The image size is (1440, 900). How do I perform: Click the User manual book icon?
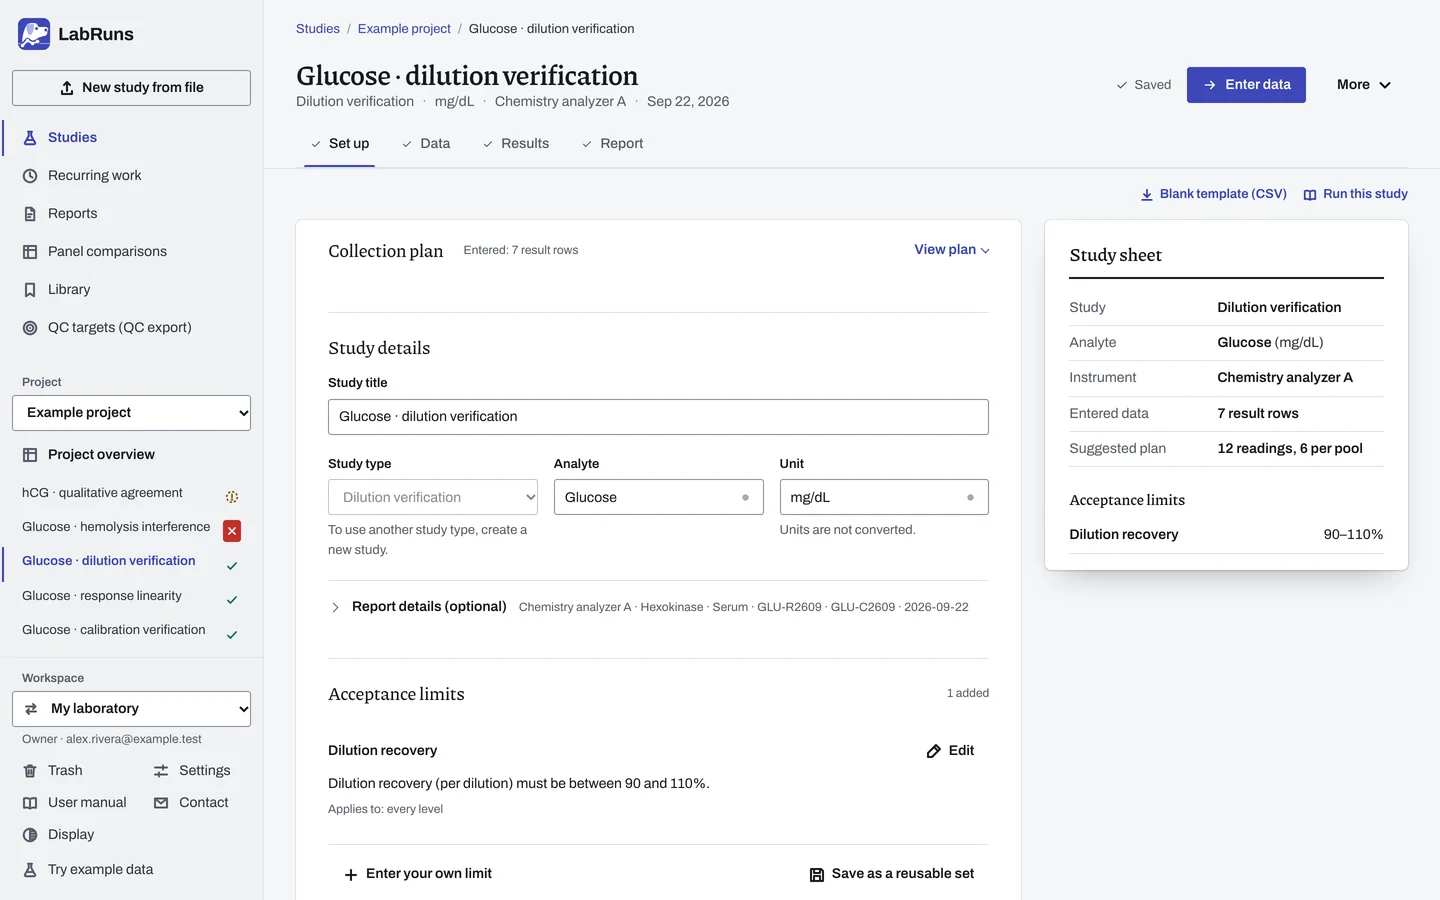(x=30, y=803)
